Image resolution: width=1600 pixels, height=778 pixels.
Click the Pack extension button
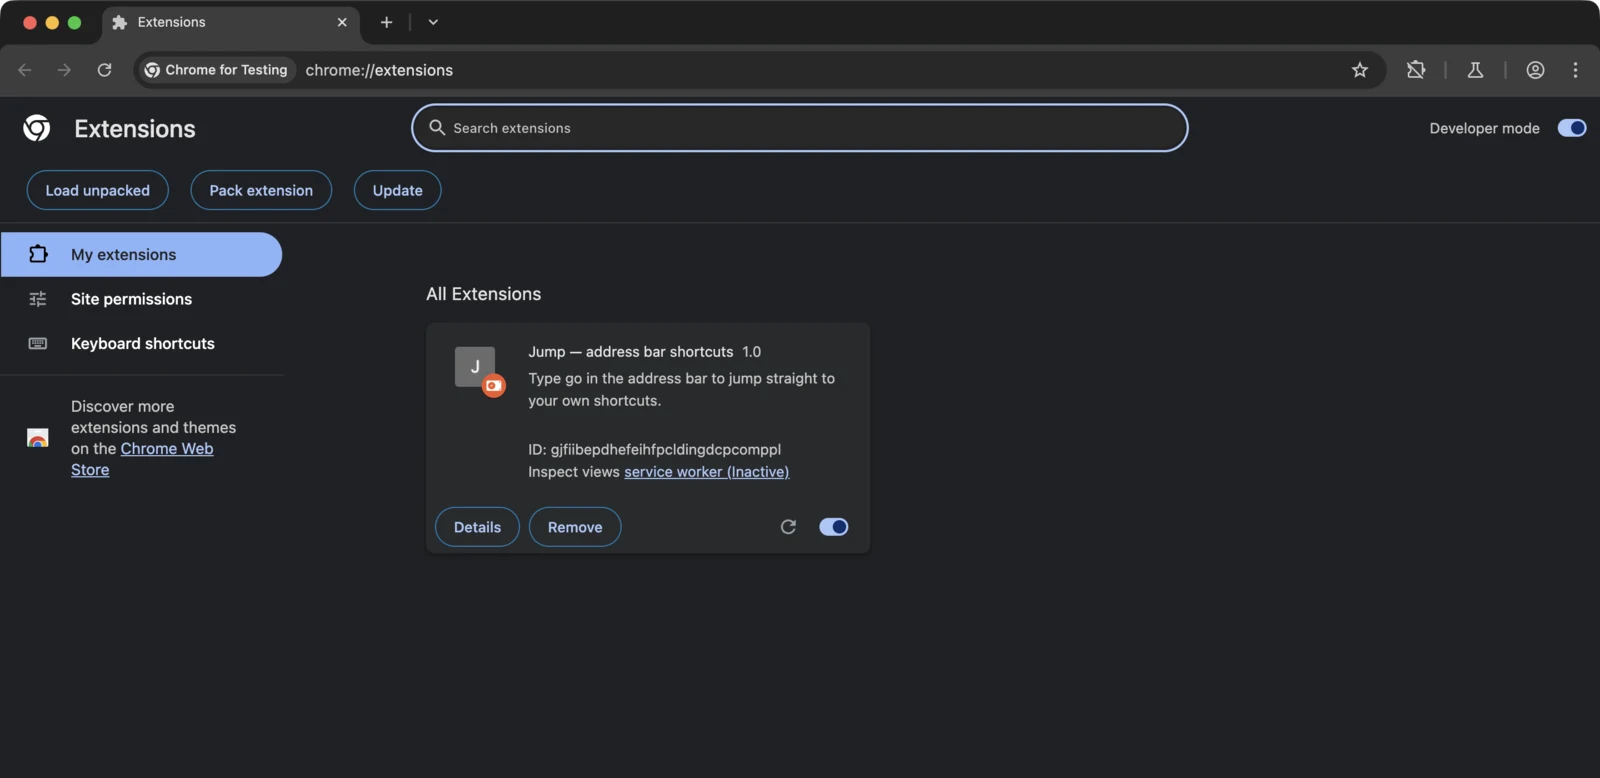pyautogui.click(x=261, y=190)
